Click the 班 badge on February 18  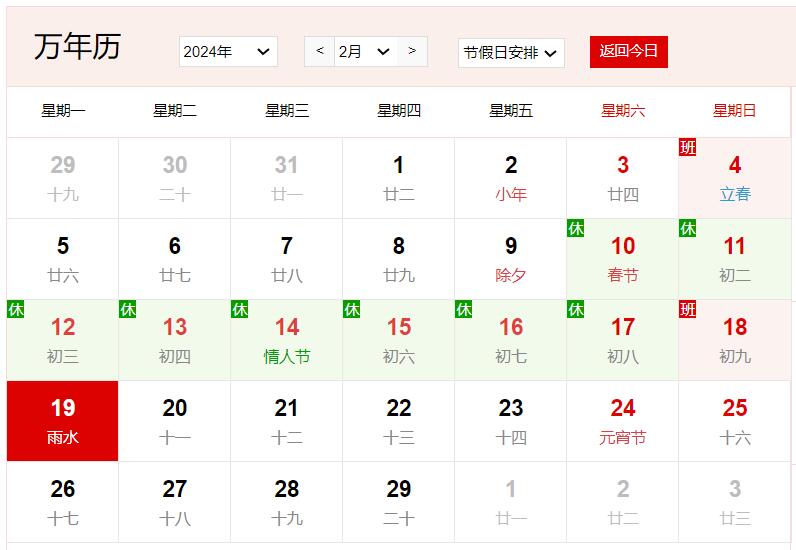coord(687,310)
